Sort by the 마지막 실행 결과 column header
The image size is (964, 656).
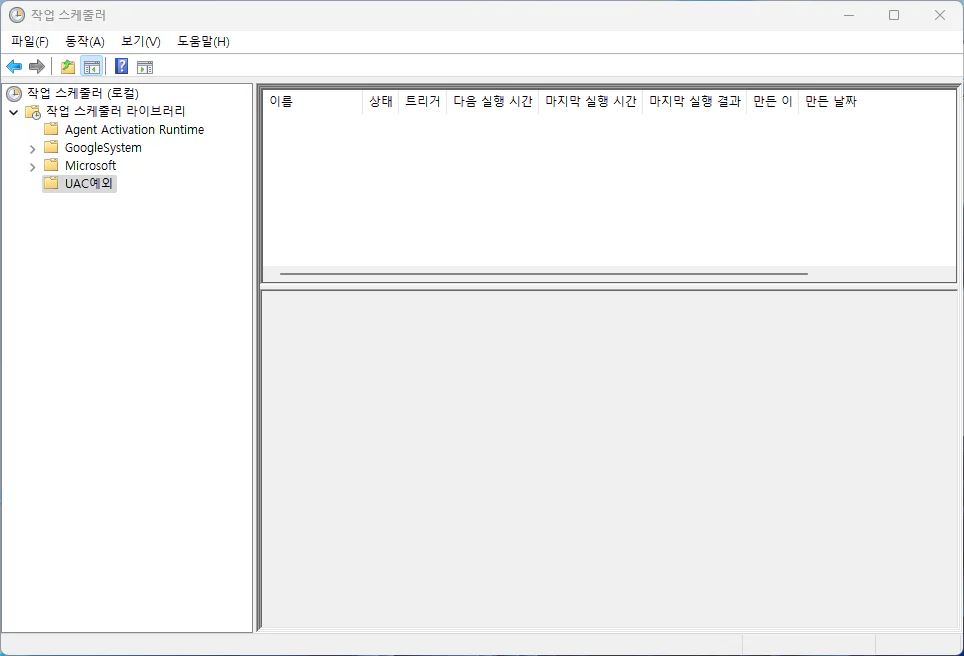695,101
